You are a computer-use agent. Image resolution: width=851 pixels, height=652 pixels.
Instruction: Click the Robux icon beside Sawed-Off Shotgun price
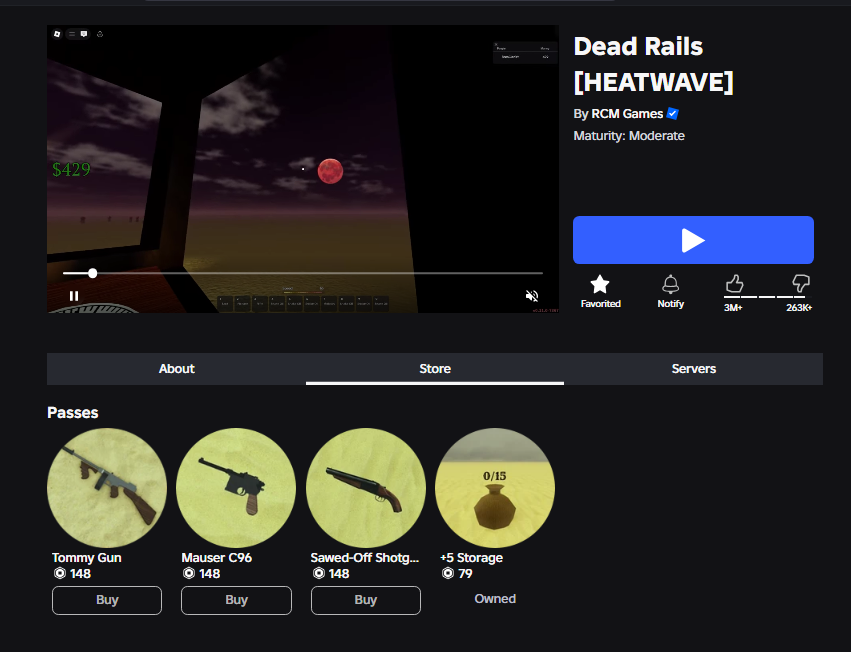point(319,573)
